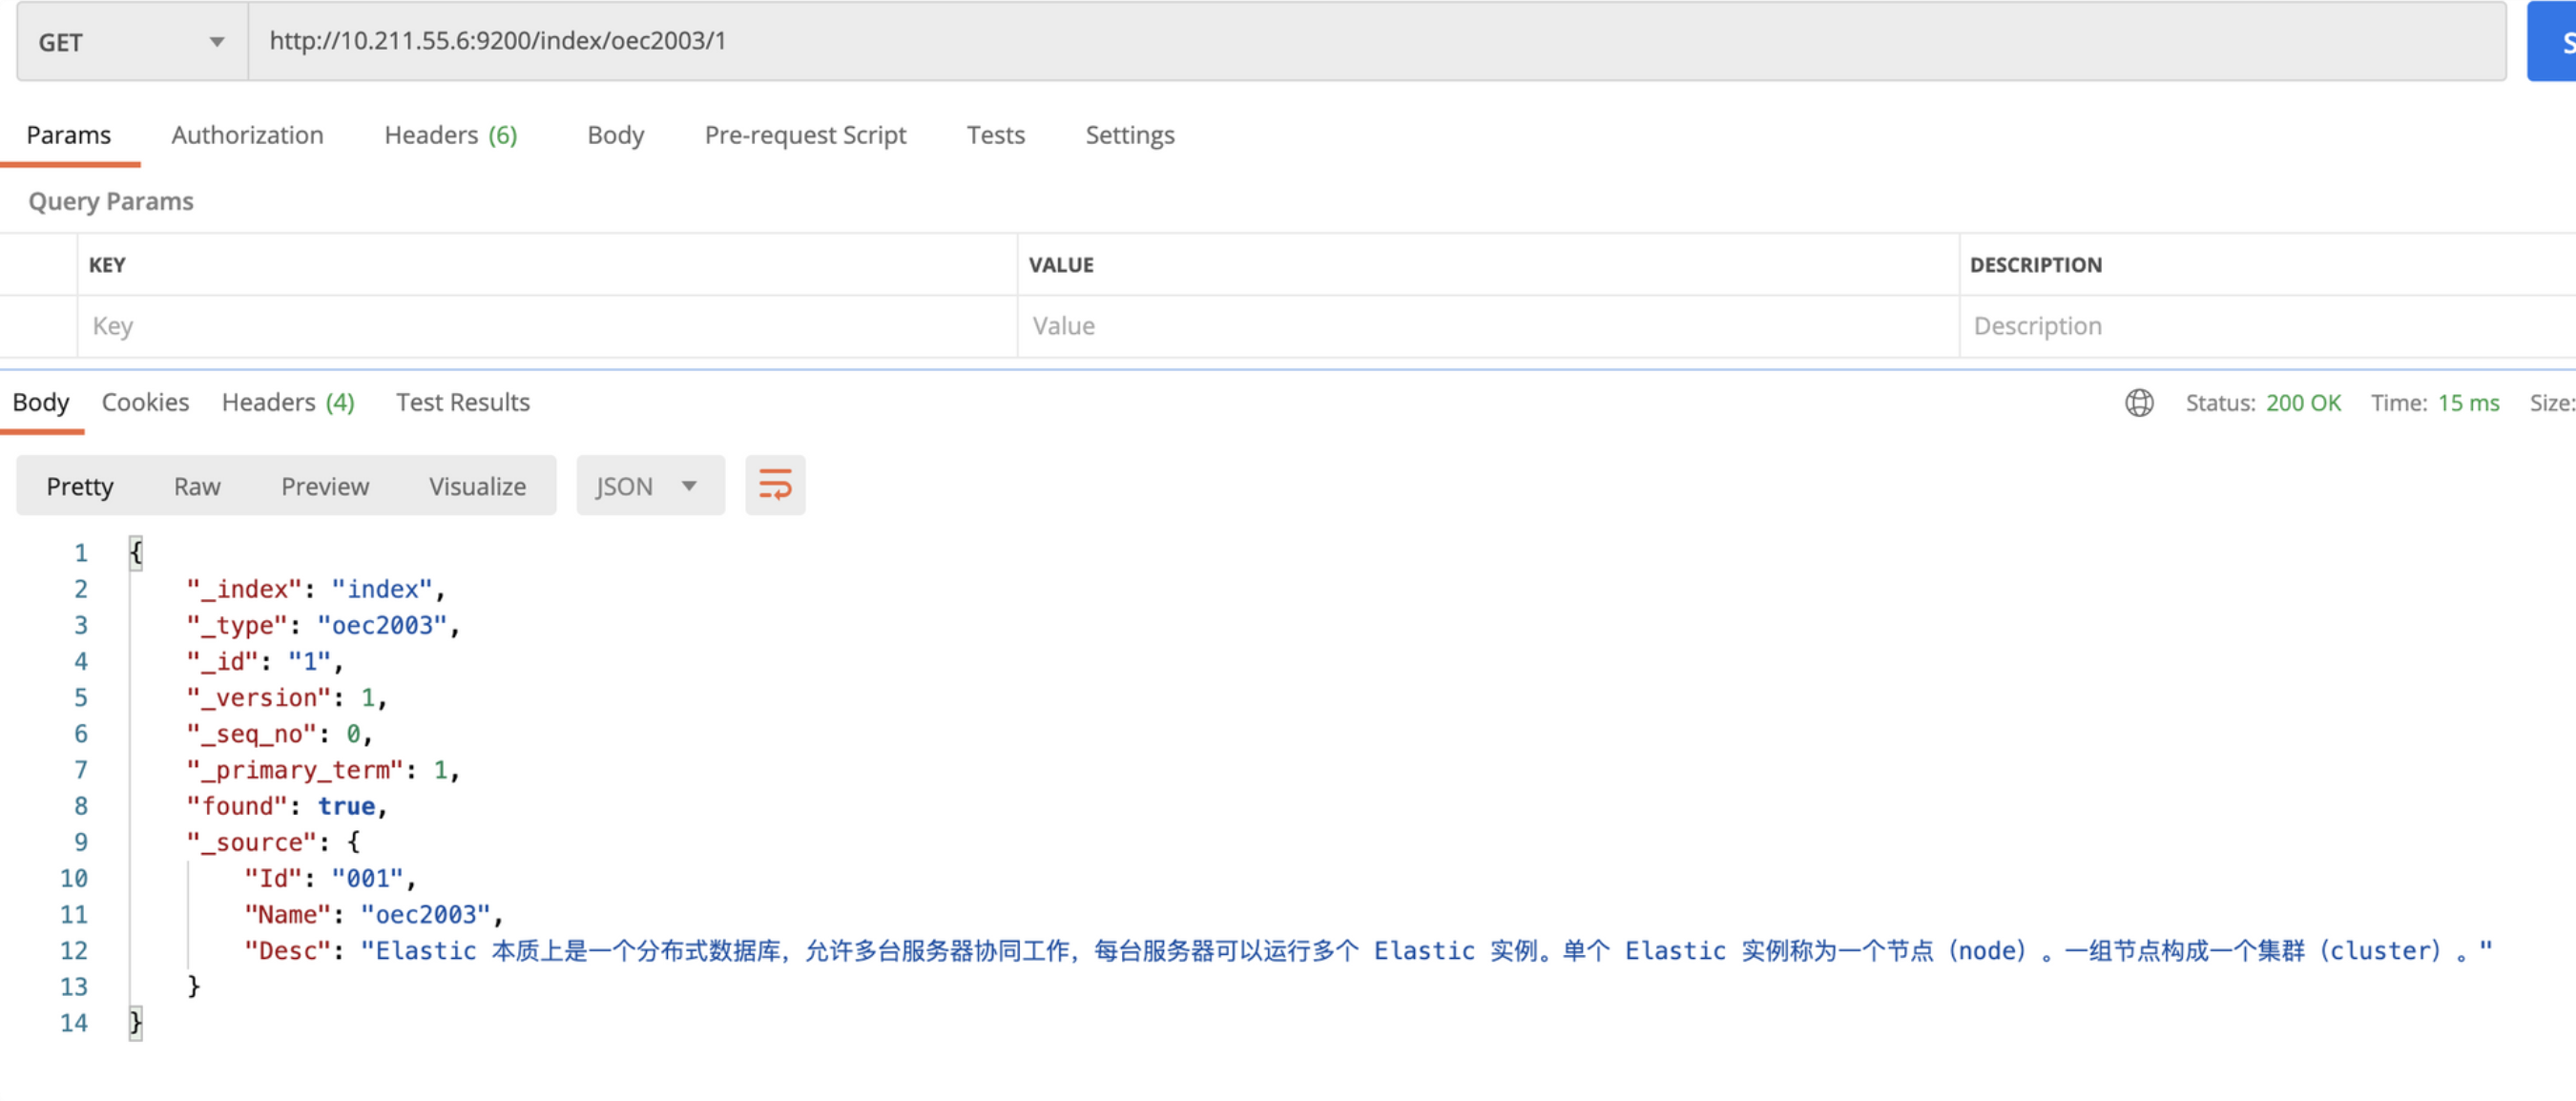Go to the Tests tab
The image size is (2576, 1101).
(x=995, y=135)
